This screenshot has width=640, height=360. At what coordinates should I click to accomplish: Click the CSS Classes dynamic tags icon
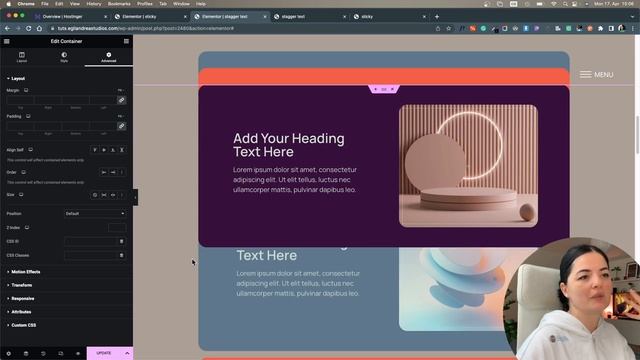pos(121,256)
